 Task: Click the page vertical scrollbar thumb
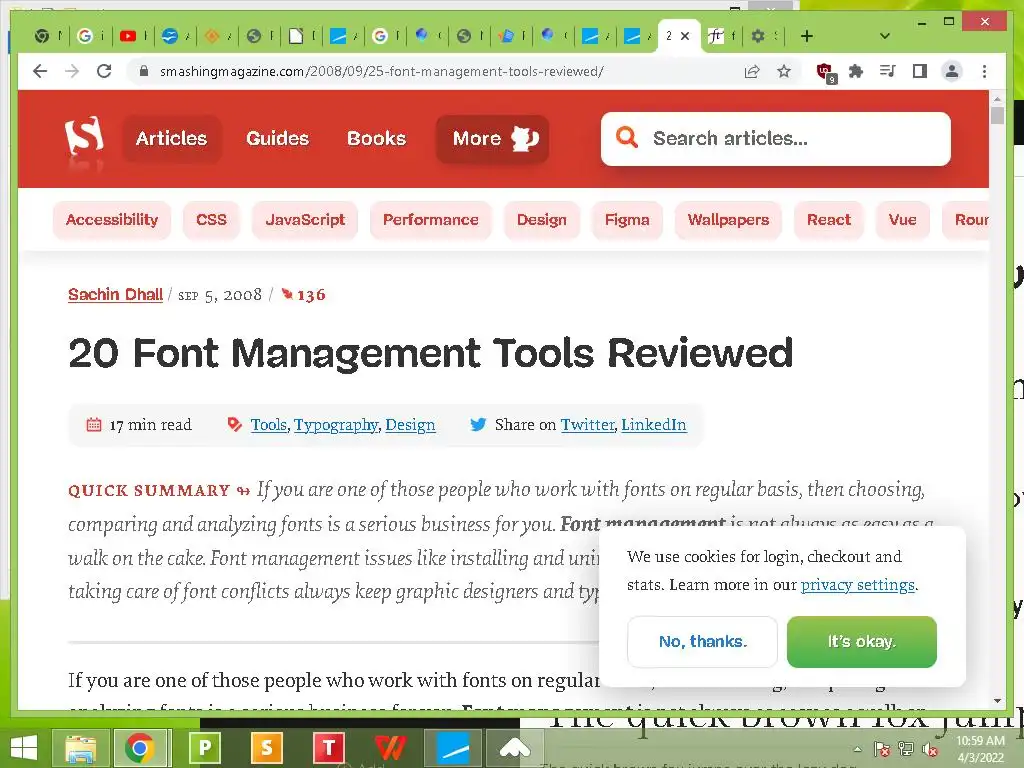[x=997, y=116]
